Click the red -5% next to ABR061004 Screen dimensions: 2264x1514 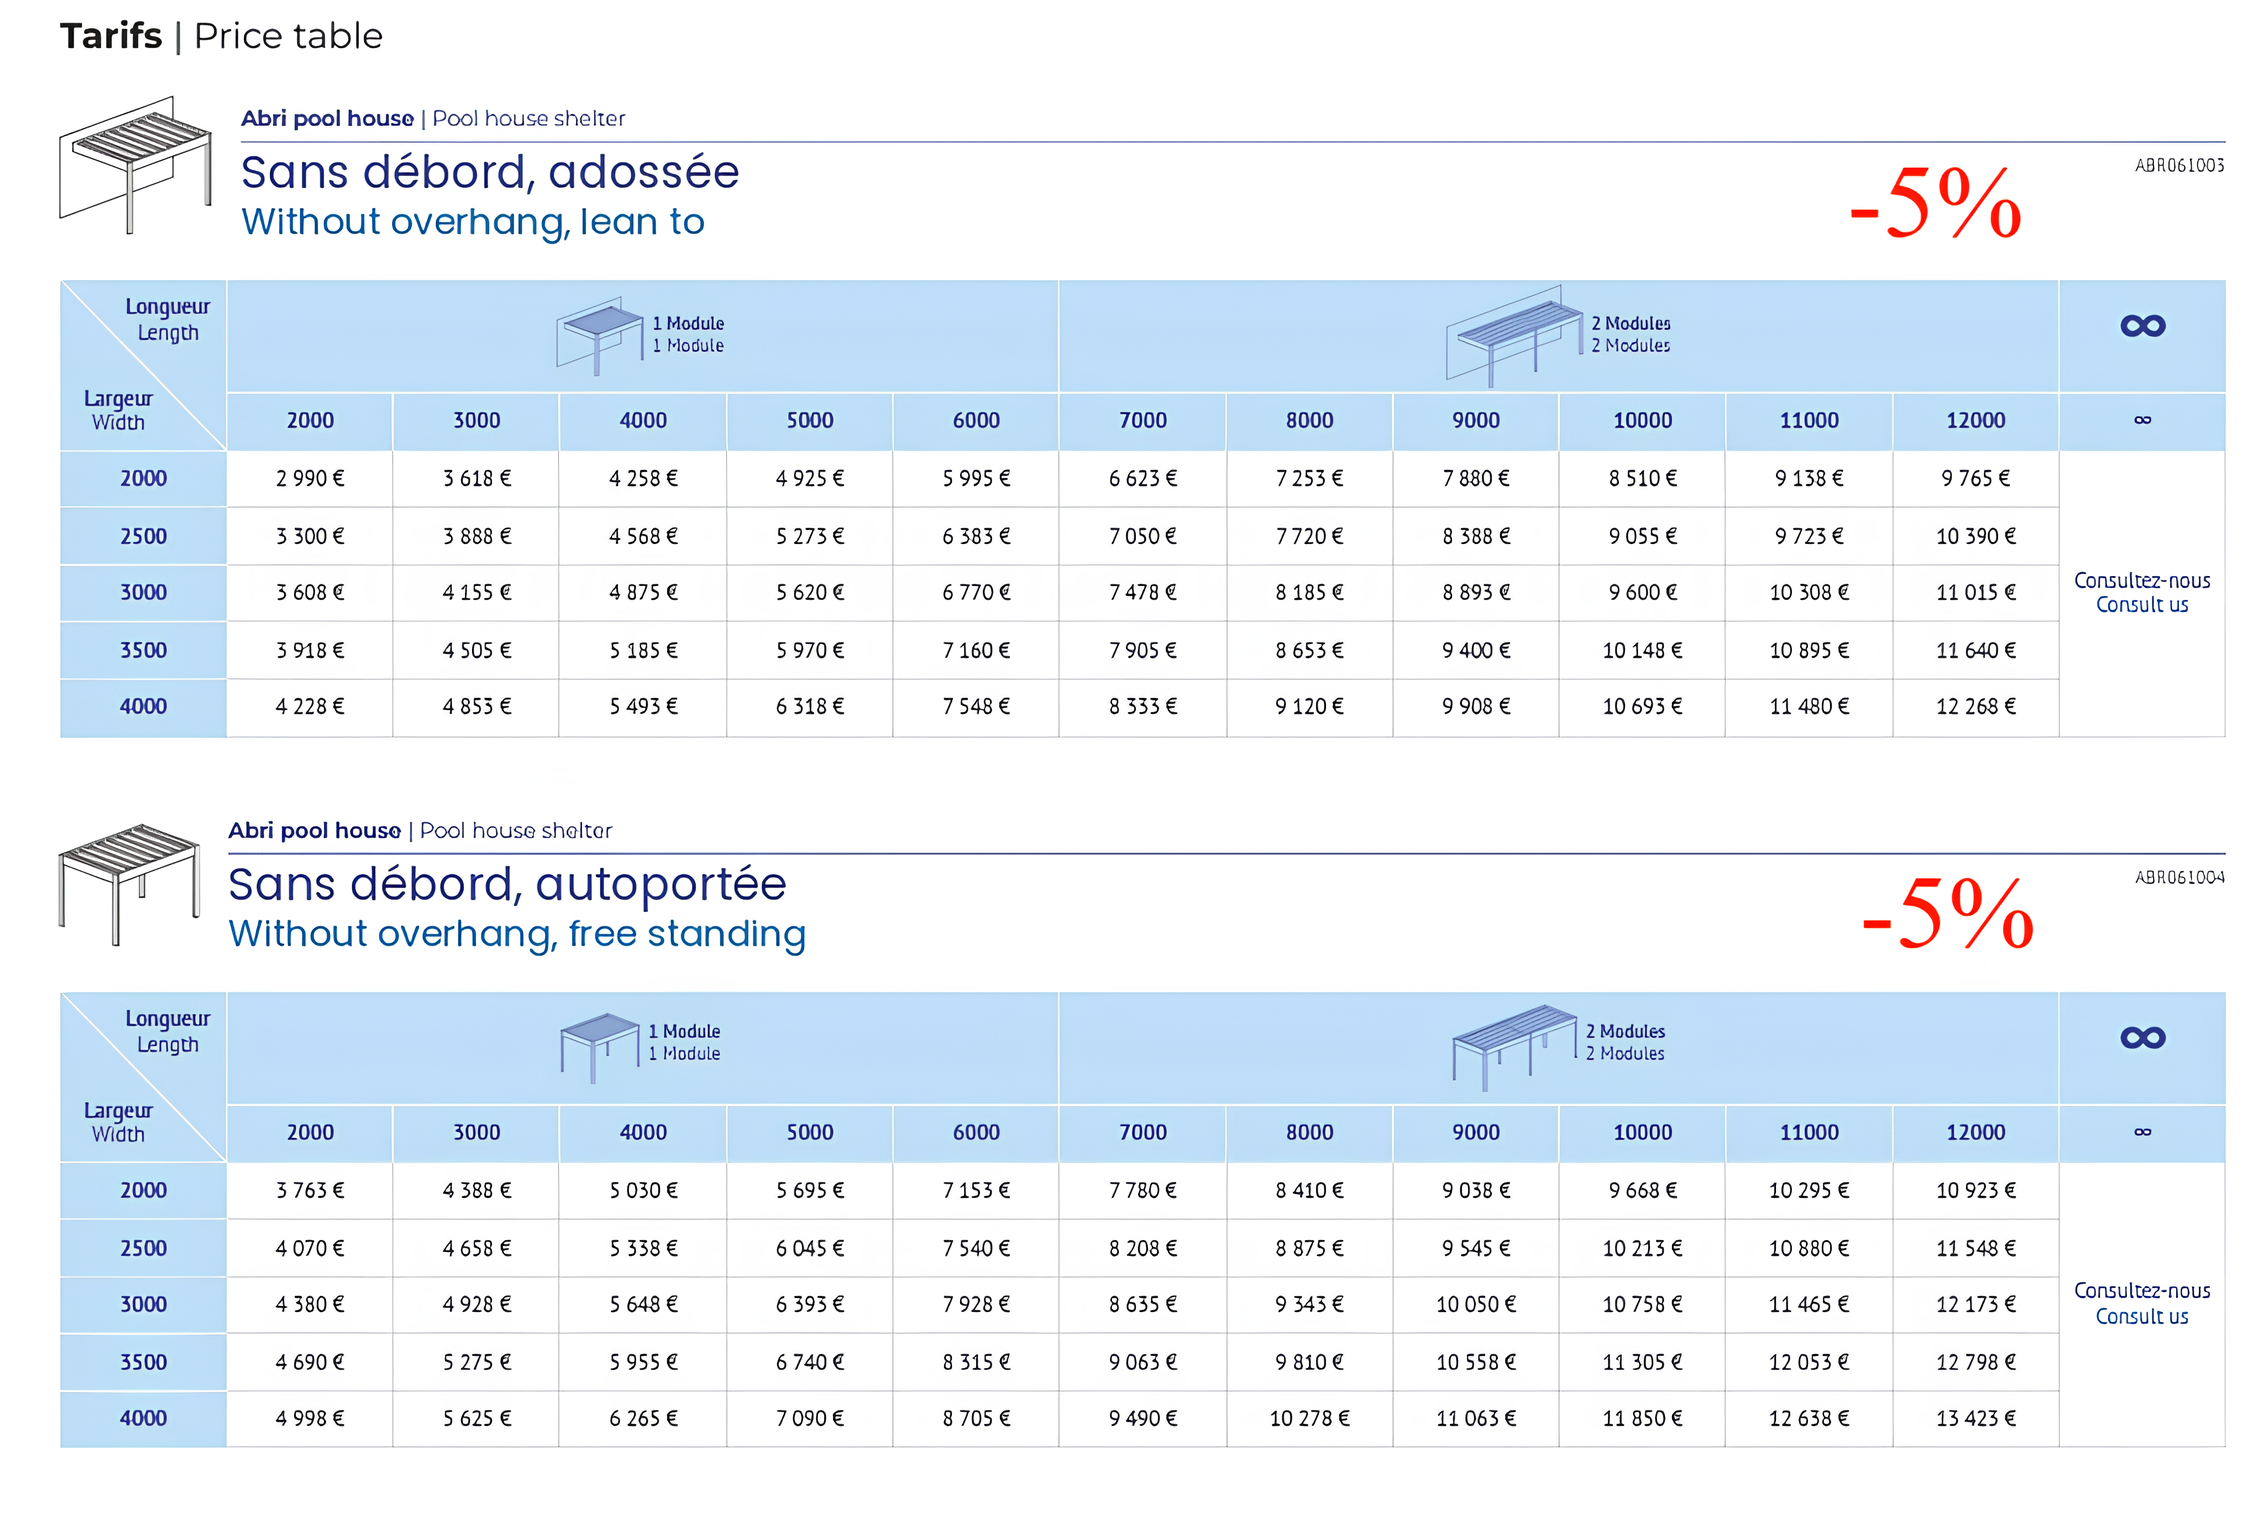[x=1946, y=915]
